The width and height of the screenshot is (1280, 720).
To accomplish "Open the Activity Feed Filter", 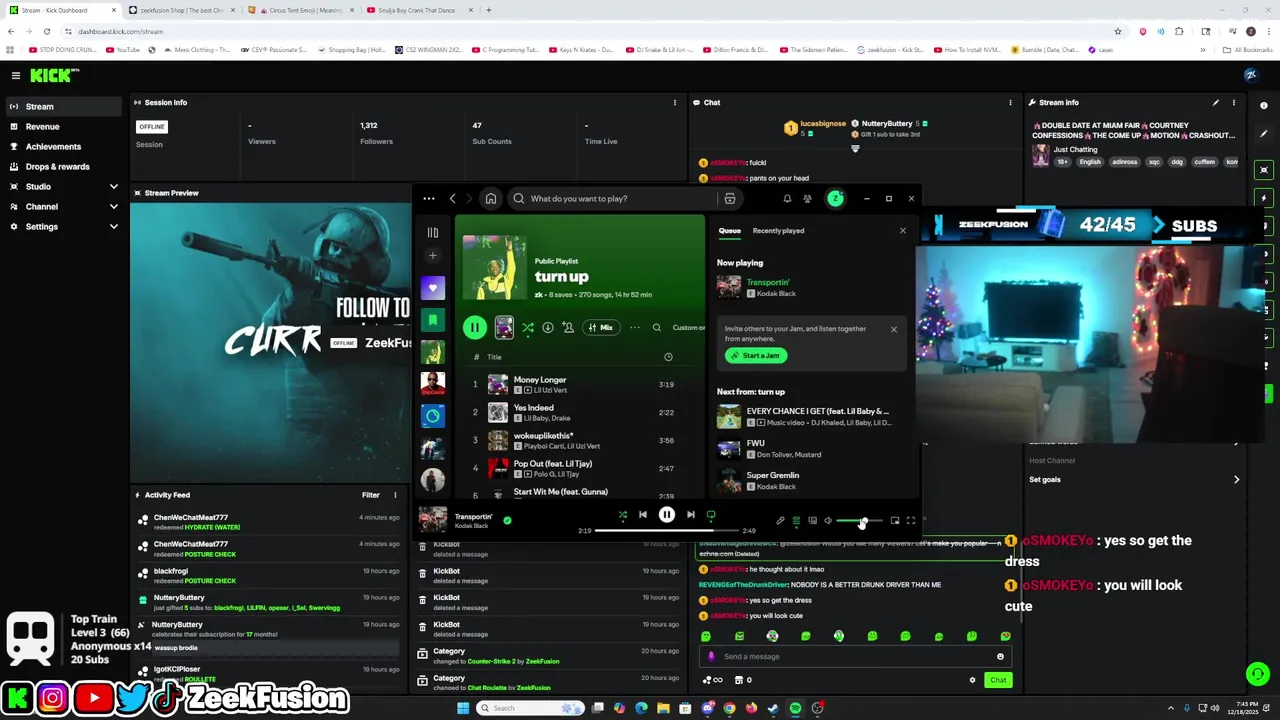I will (x=371, y=495).
